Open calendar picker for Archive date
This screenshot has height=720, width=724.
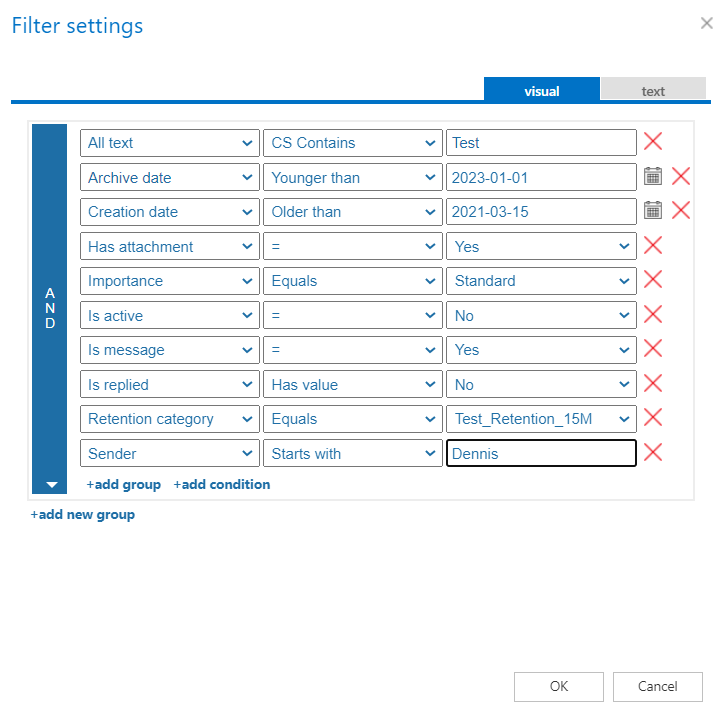[x=653, y=177]
